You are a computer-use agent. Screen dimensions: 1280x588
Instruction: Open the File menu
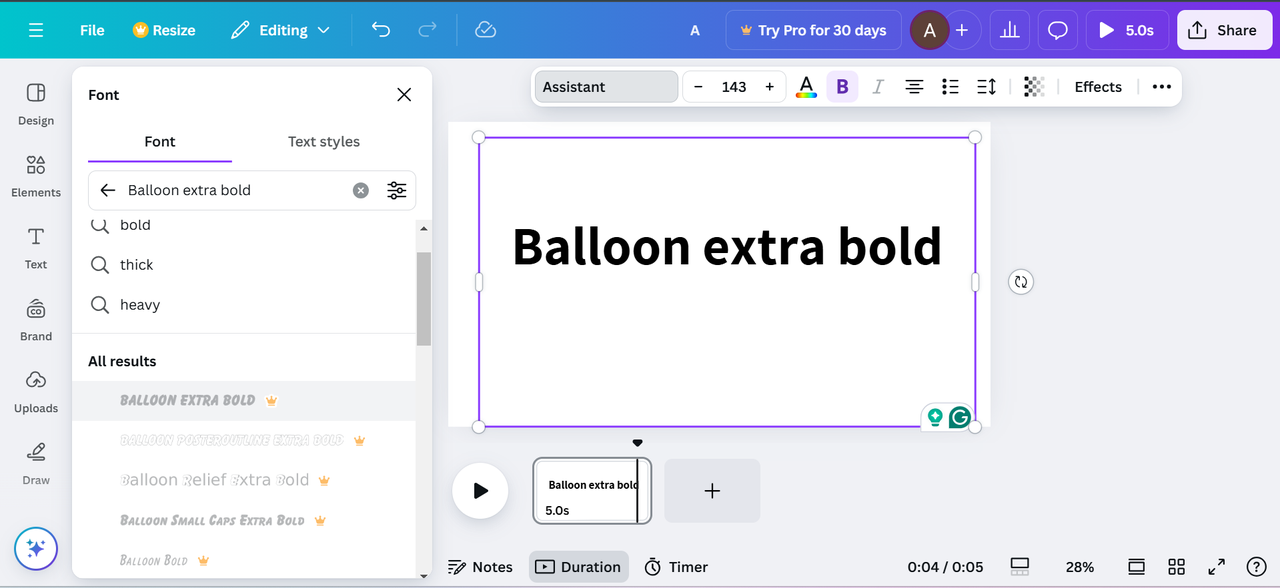point(92,30)
